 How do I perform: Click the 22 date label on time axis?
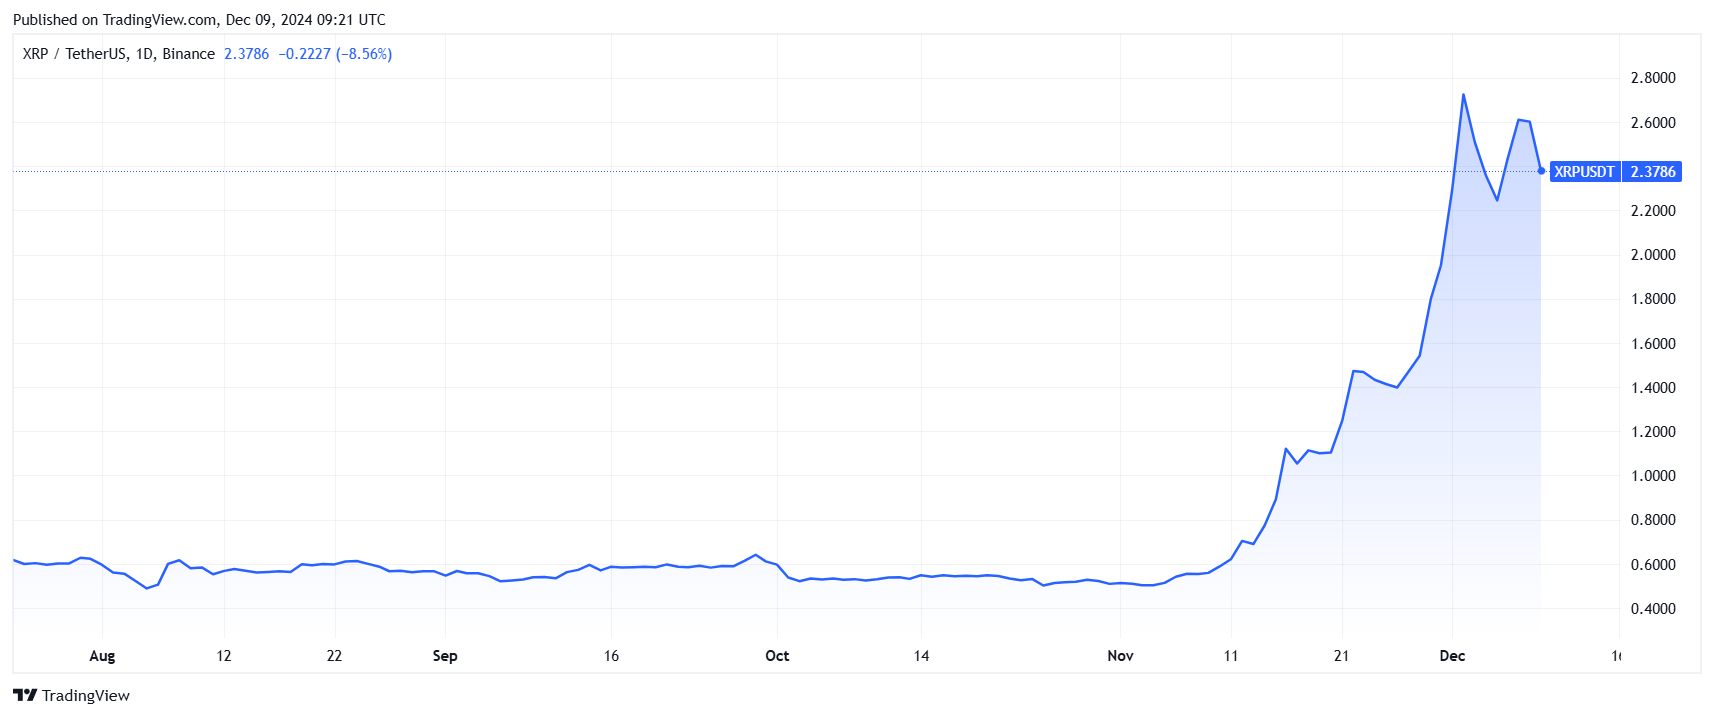point(334,656)
